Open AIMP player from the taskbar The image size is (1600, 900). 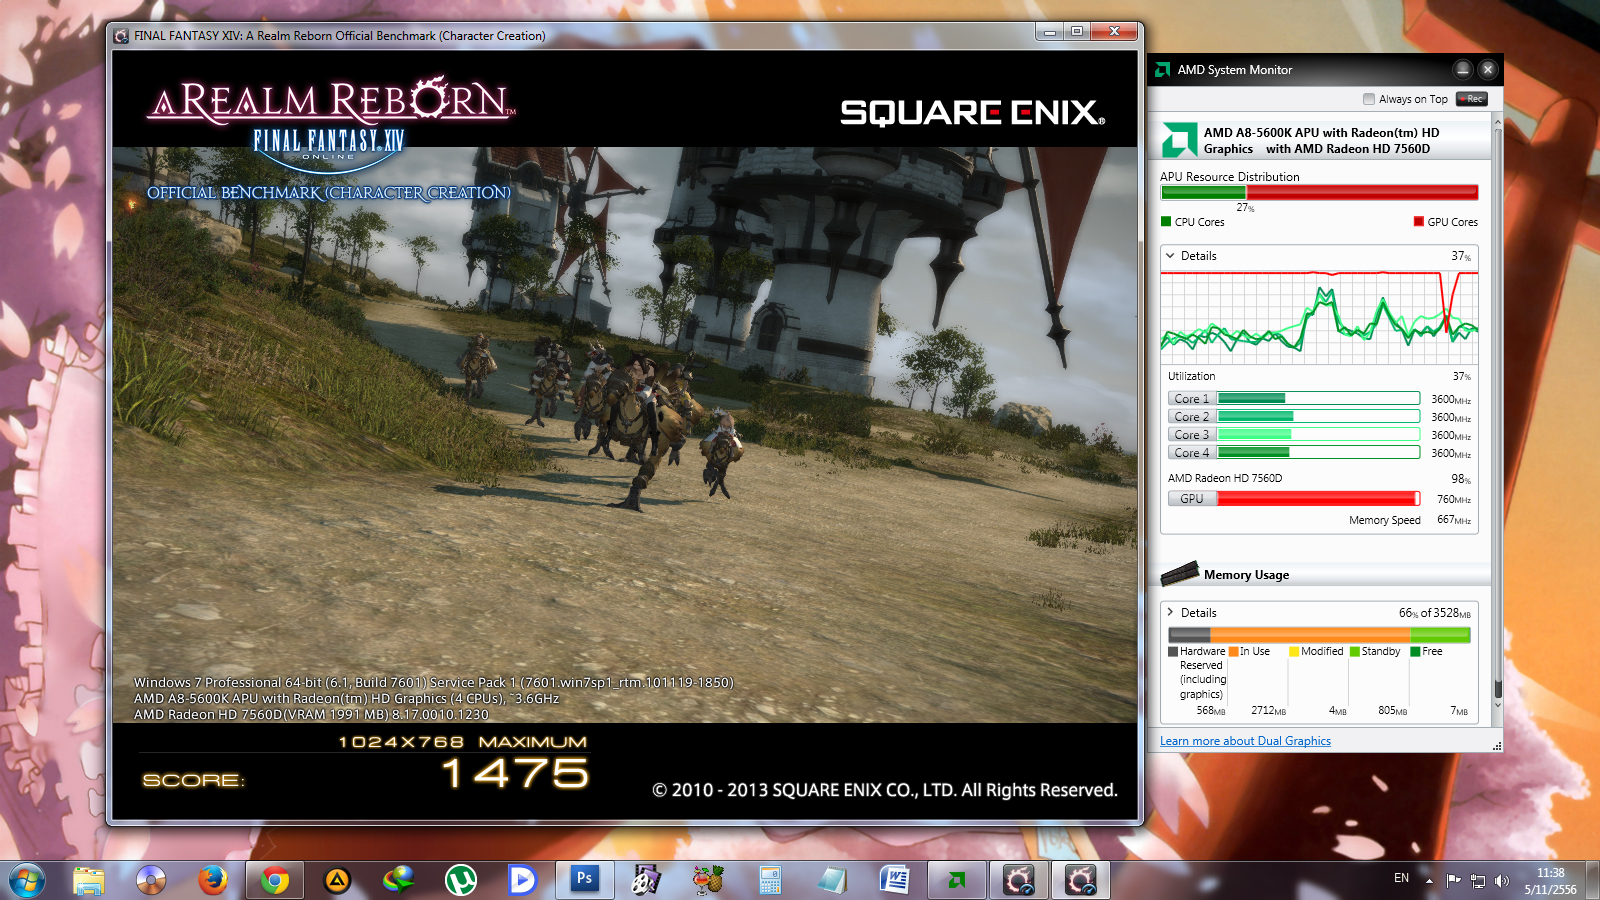pyautogui.click(x=337, y=880)
